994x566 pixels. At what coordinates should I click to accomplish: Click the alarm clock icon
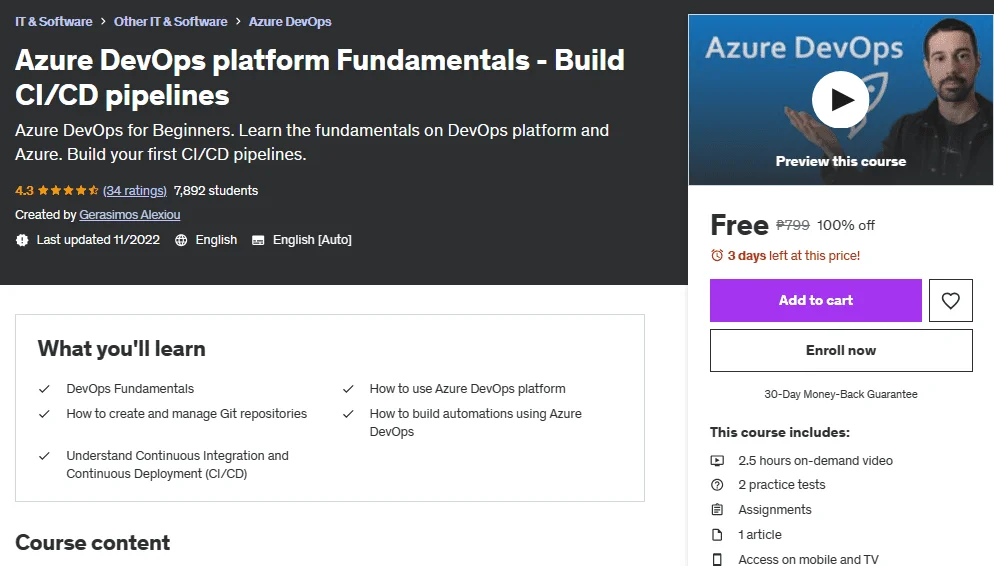(717, 255)
